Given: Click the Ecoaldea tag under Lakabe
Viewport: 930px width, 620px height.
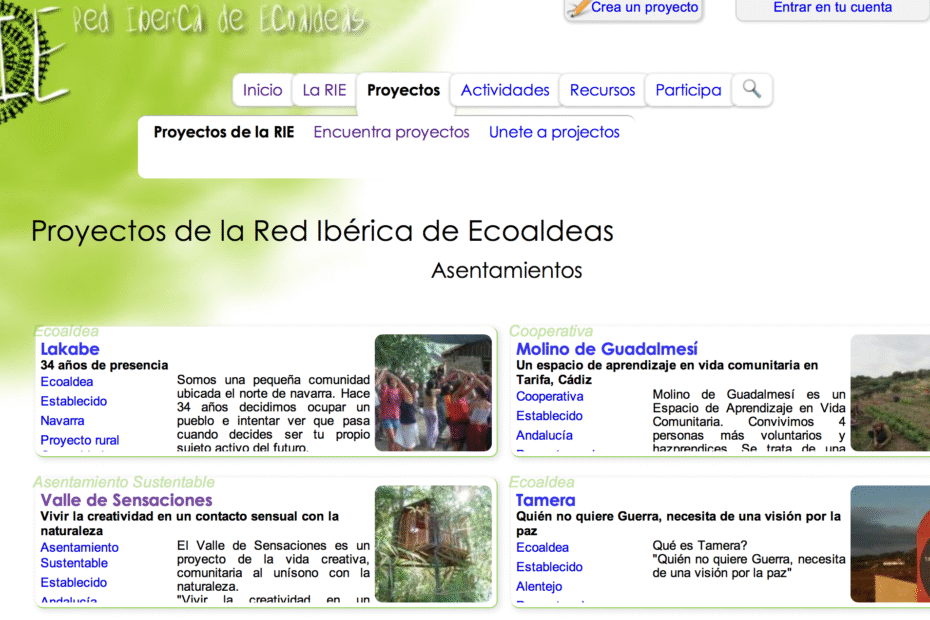Looking at the screenshot, I should pyautogui.click(x=66, y=381).
